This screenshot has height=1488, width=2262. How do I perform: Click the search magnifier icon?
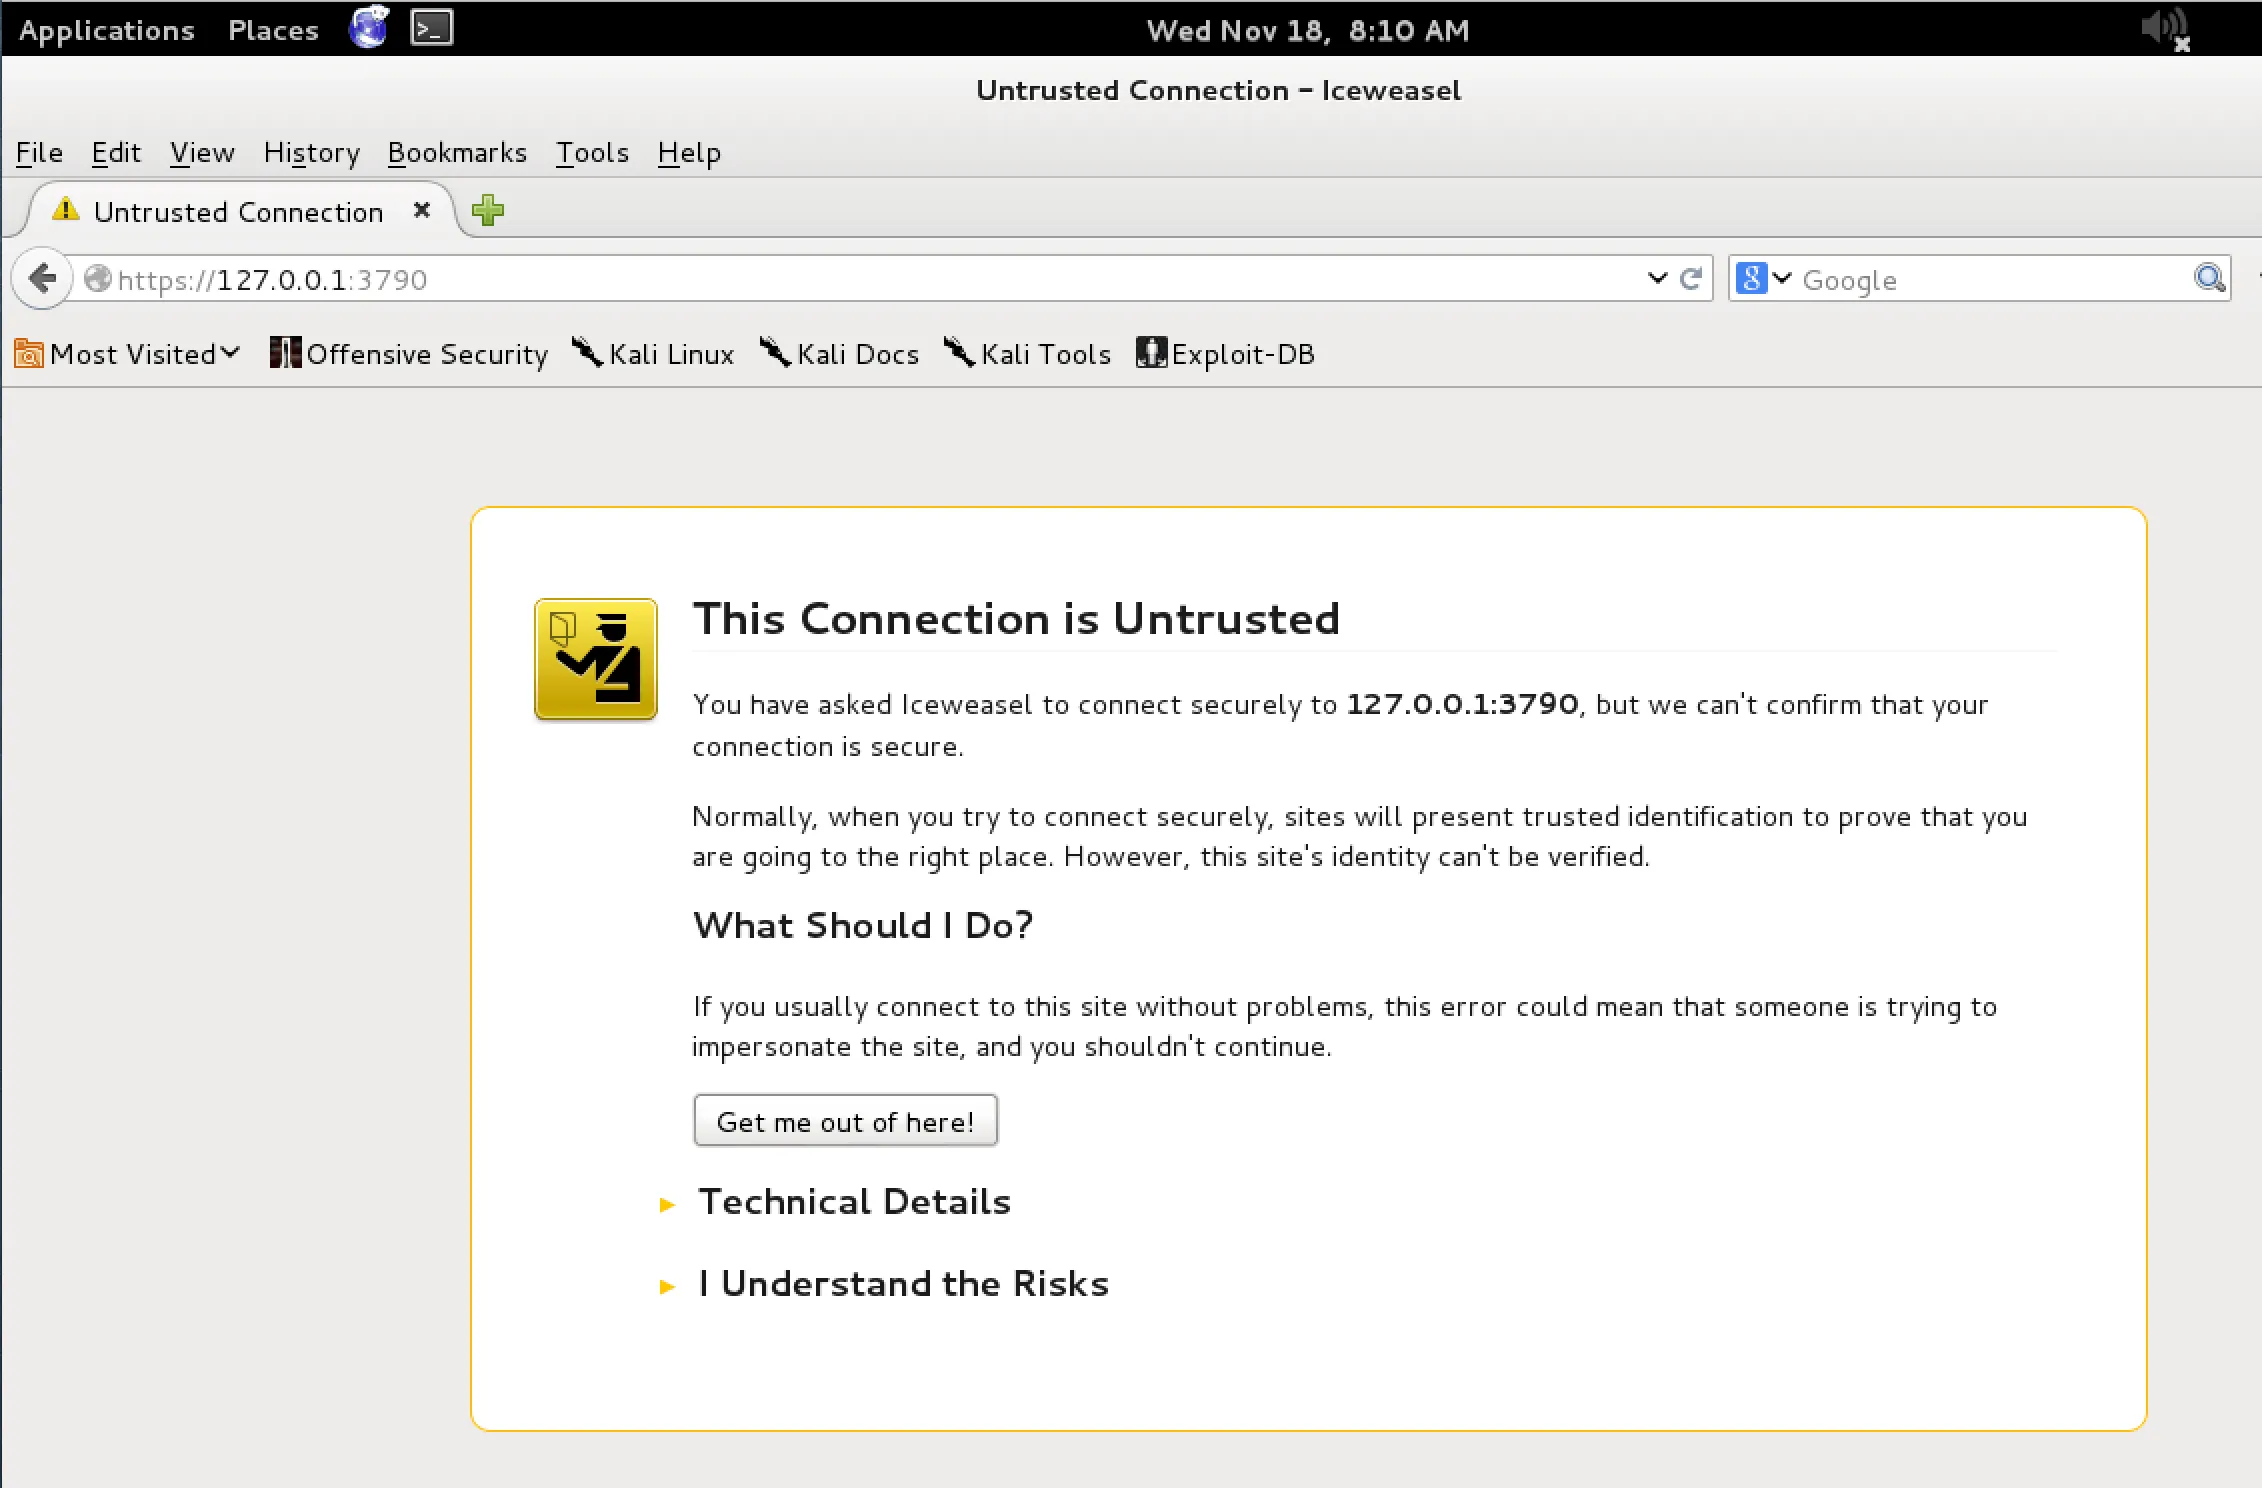click(x=2208, y=278)
